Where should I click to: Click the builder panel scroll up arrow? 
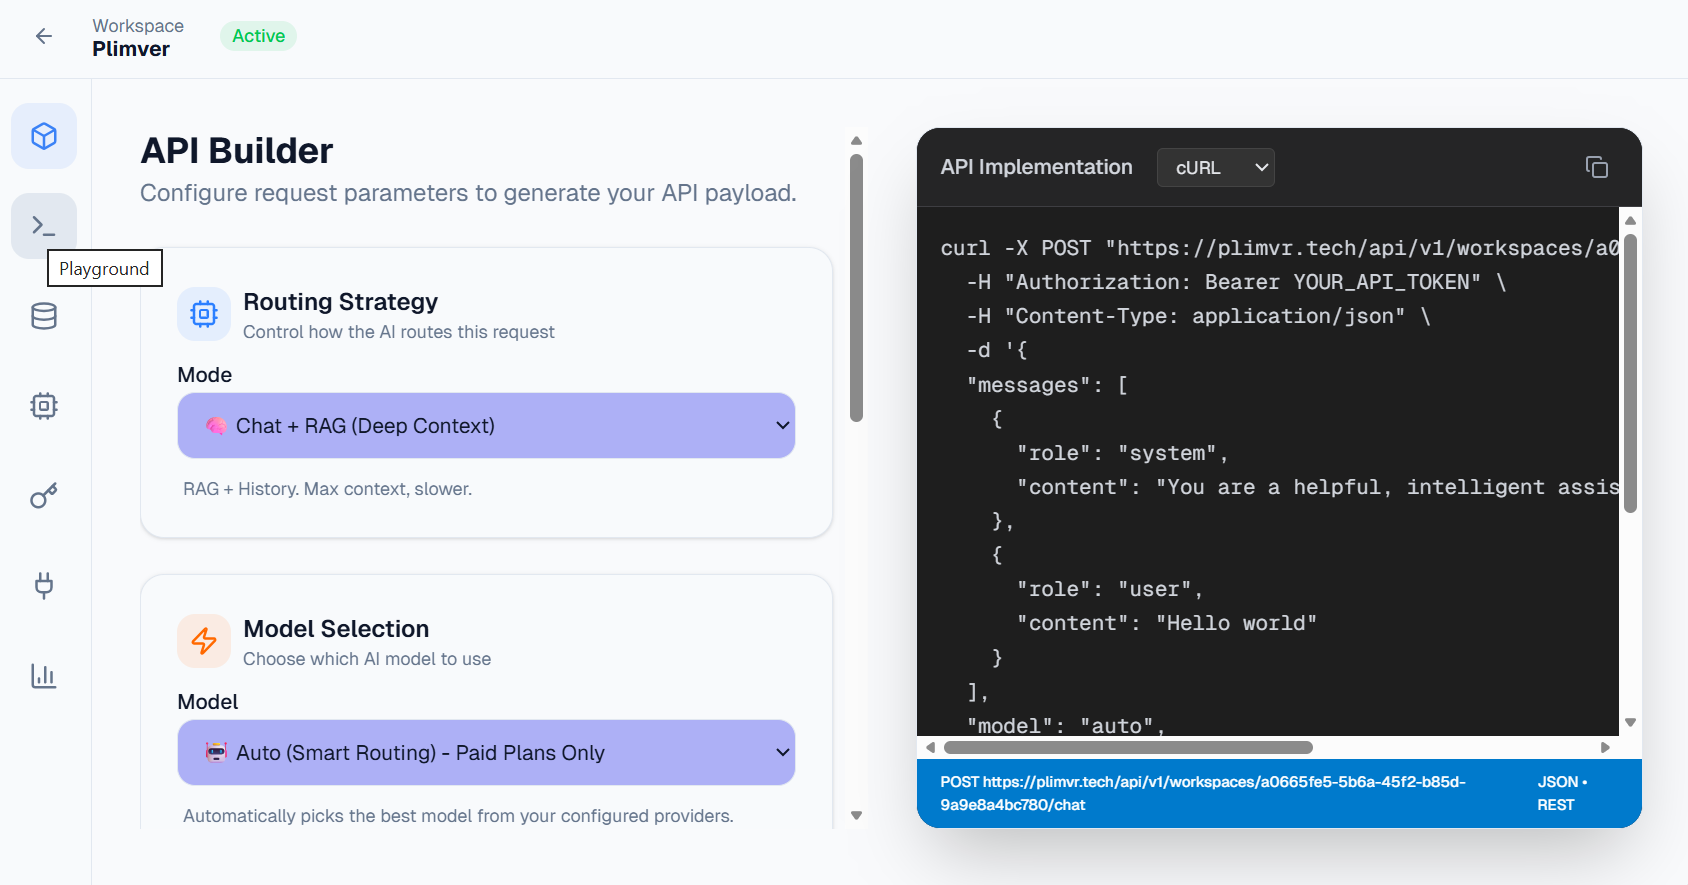click(856, 141)
